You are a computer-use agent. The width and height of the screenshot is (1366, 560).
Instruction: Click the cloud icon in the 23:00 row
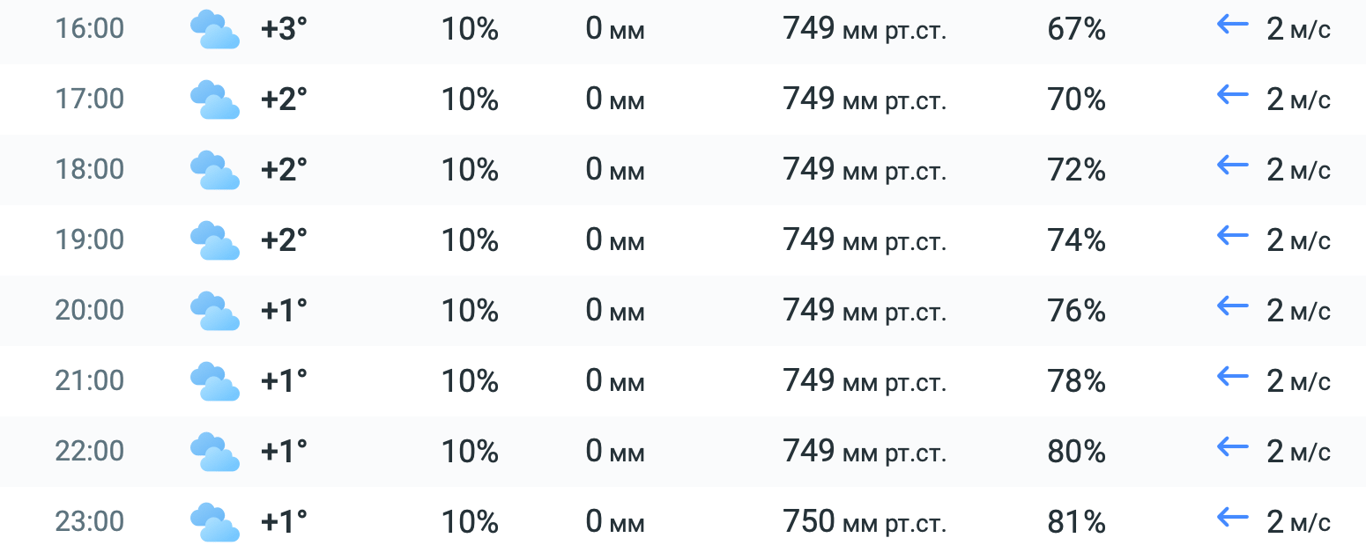pos(214,523)
